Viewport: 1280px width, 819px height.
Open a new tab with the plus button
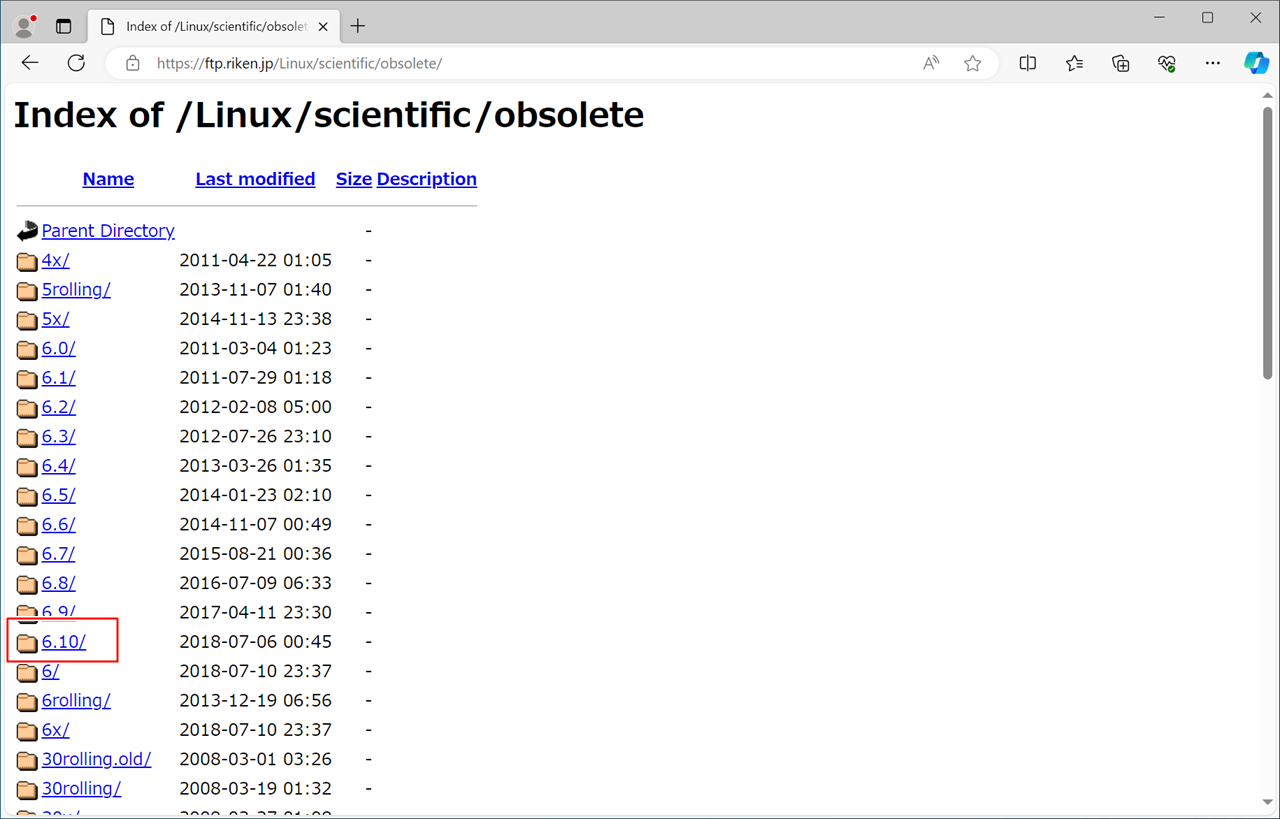pyautogui.click(x=358, y=26)
